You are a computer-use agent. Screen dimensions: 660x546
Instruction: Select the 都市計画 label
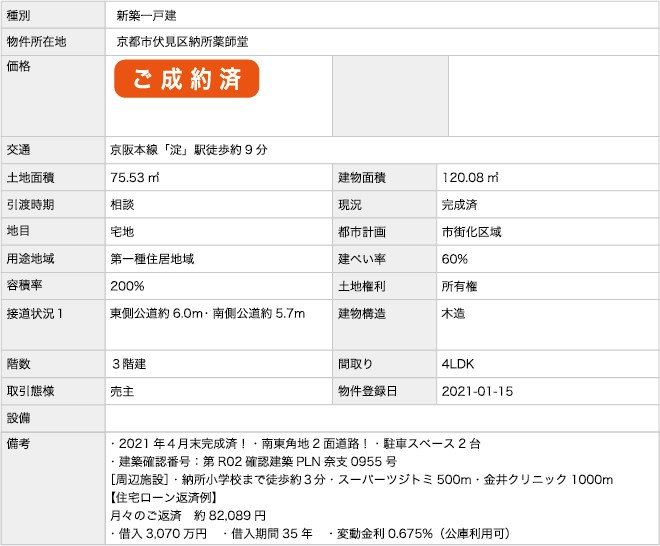pos(362,232)
